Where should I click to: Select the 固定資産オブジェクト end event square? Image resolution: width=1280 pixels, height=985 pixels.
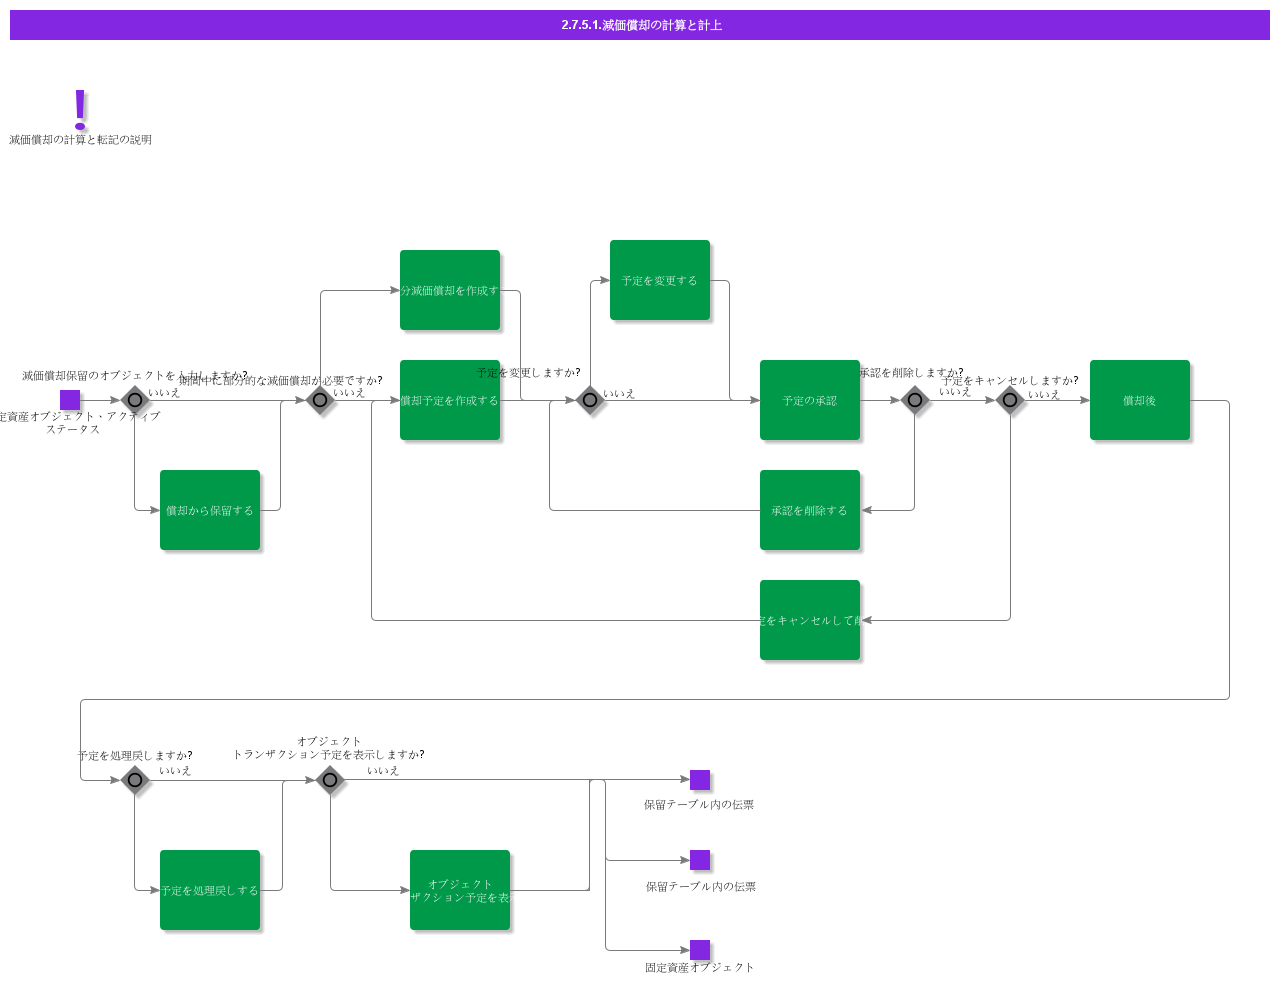pos(700,950)
